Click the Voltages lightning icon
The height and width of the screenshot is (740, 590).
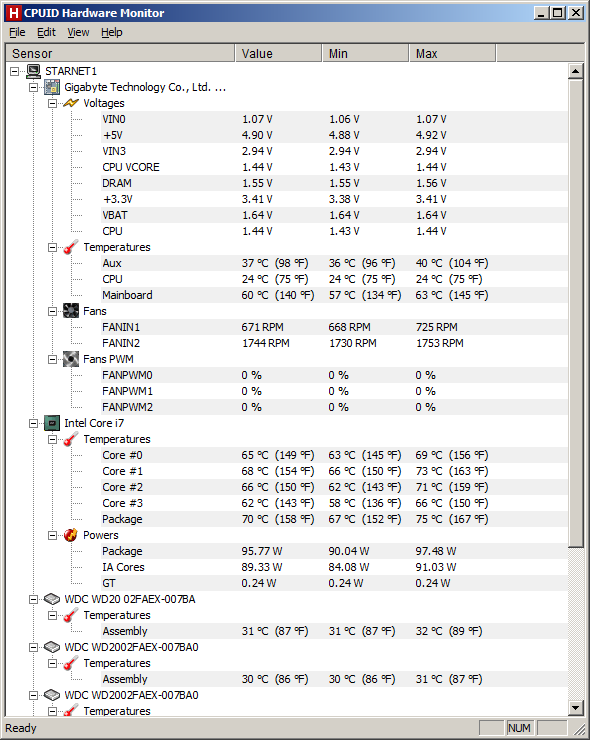click(71, 103)
